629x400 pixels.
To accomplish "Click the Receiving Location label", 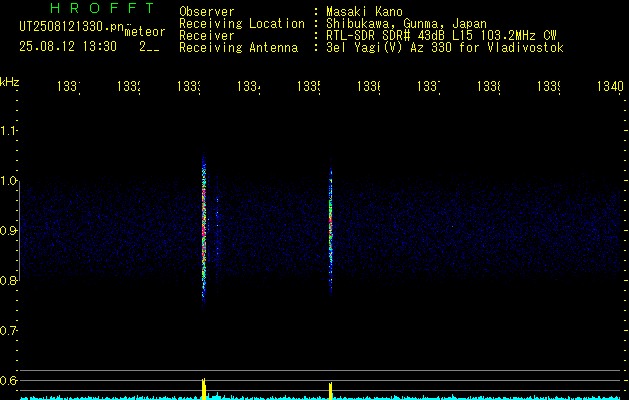I will pyautogui.click(x=242, y=24).
